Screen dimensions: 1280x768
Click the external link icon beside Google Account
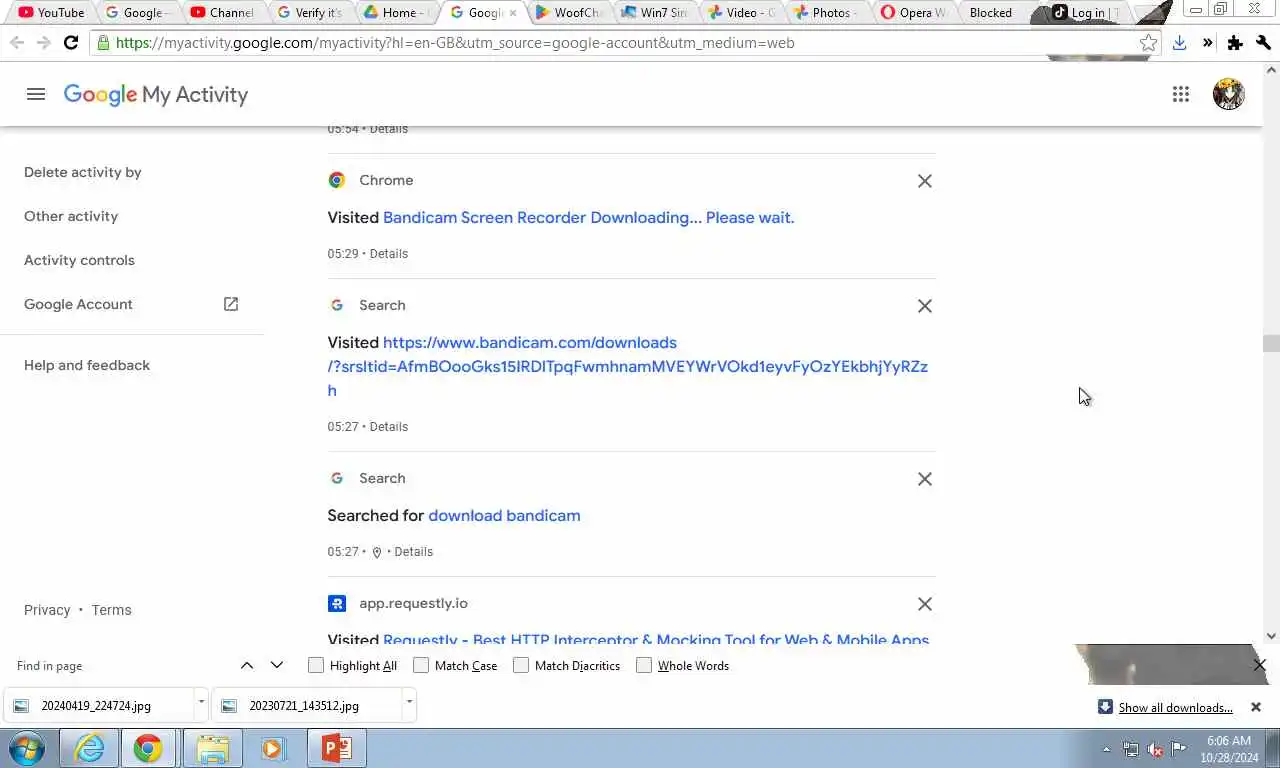[x=231, y=304]
